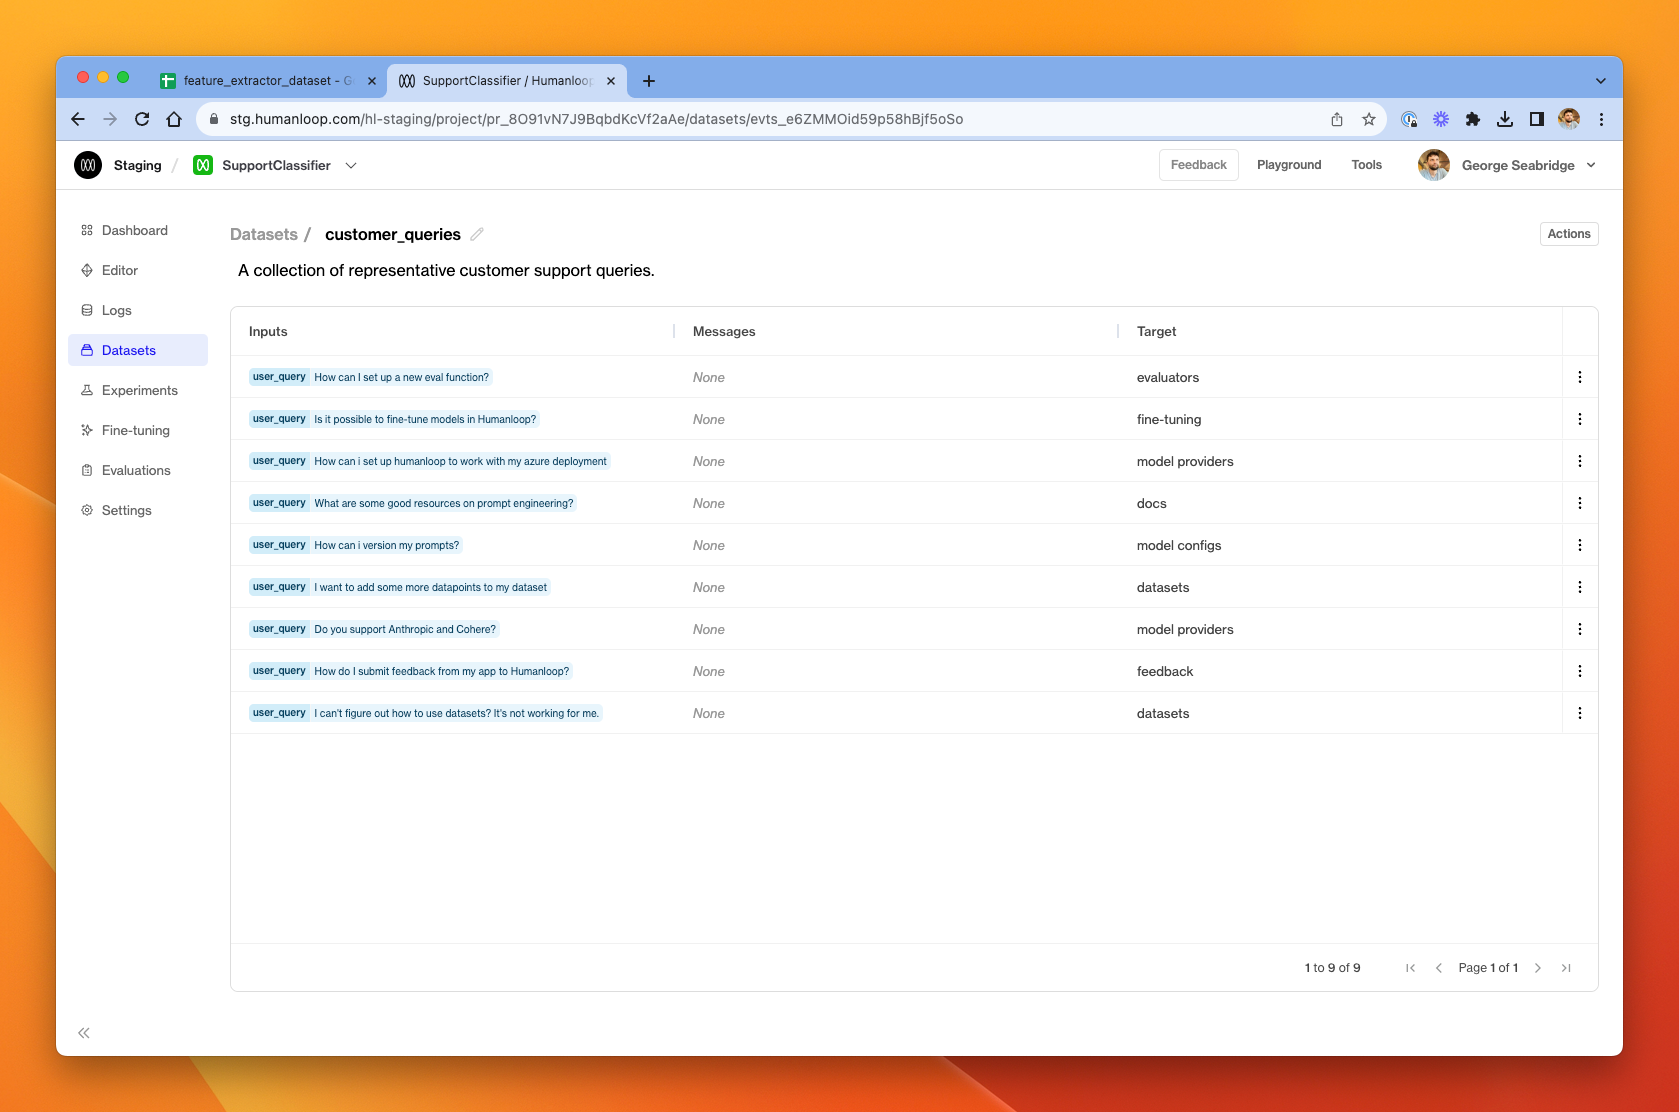Jump to last page in pagination
1679x1112 pixels.
point(1566,968)
